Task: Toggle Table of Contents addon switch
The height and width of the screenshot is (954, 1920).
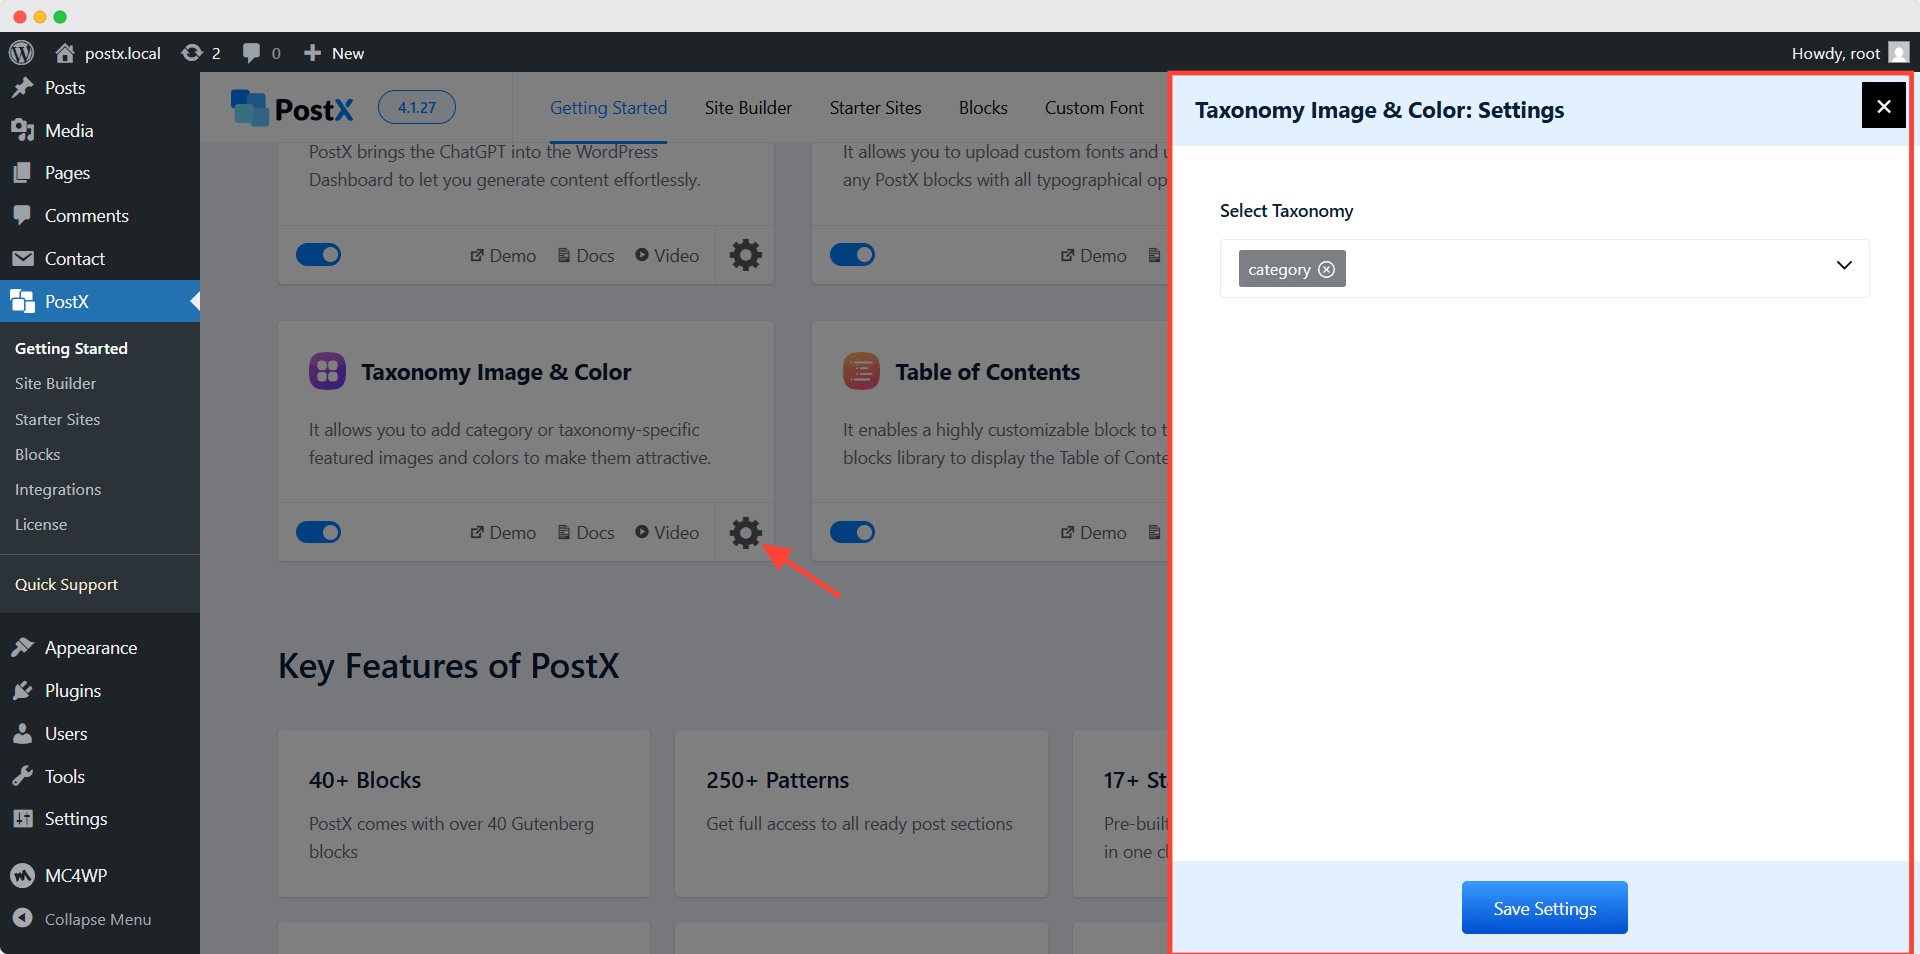Action: (x=853, y=532)
